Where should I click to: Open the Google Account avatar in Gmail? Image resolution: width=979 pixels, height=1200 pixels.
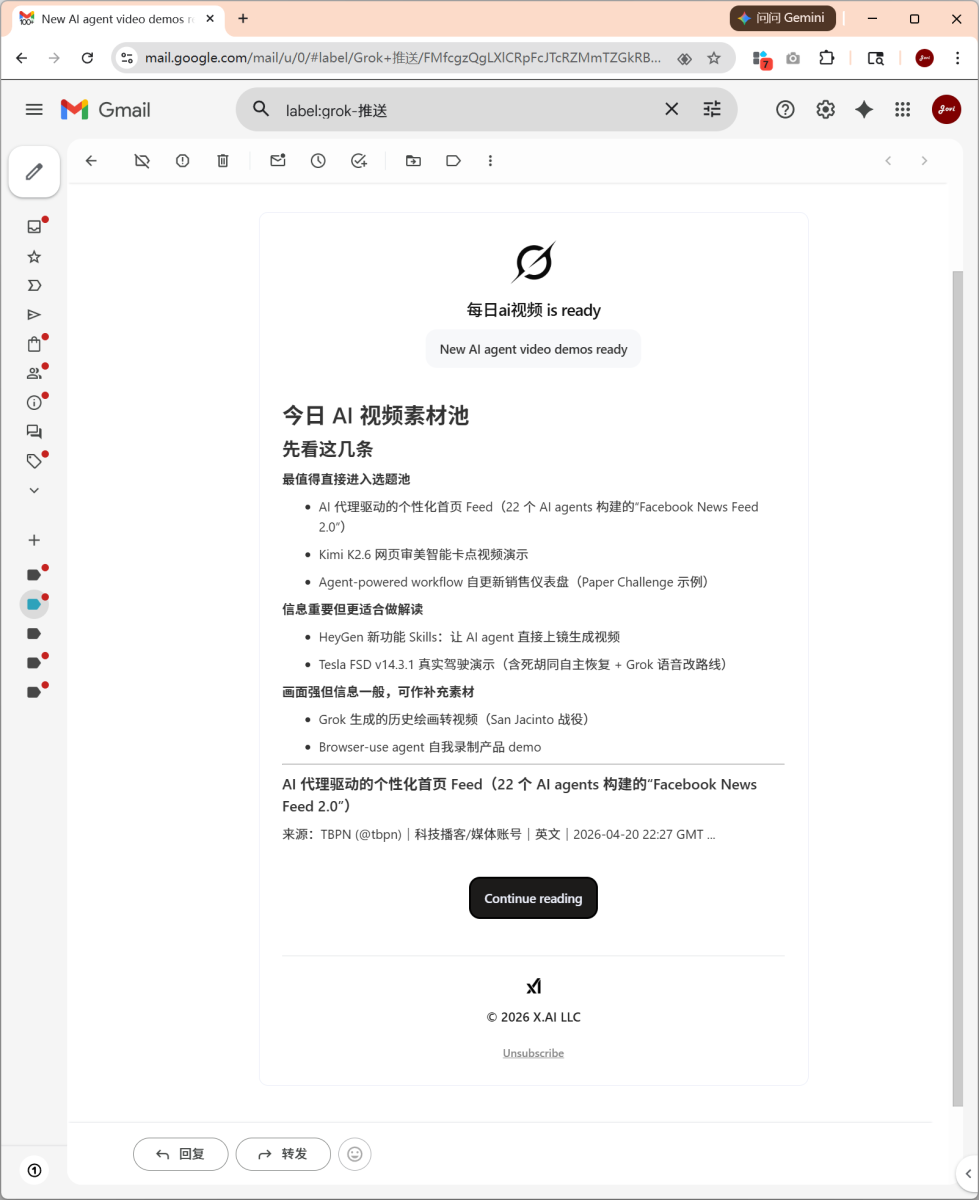coord(946,110)
